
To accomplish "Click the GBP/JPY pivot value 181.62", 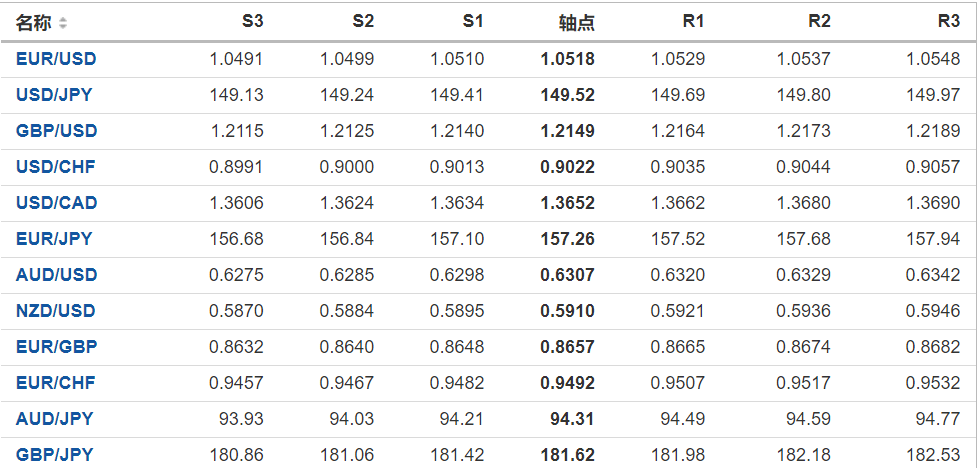I will click(x=567, y=455).
